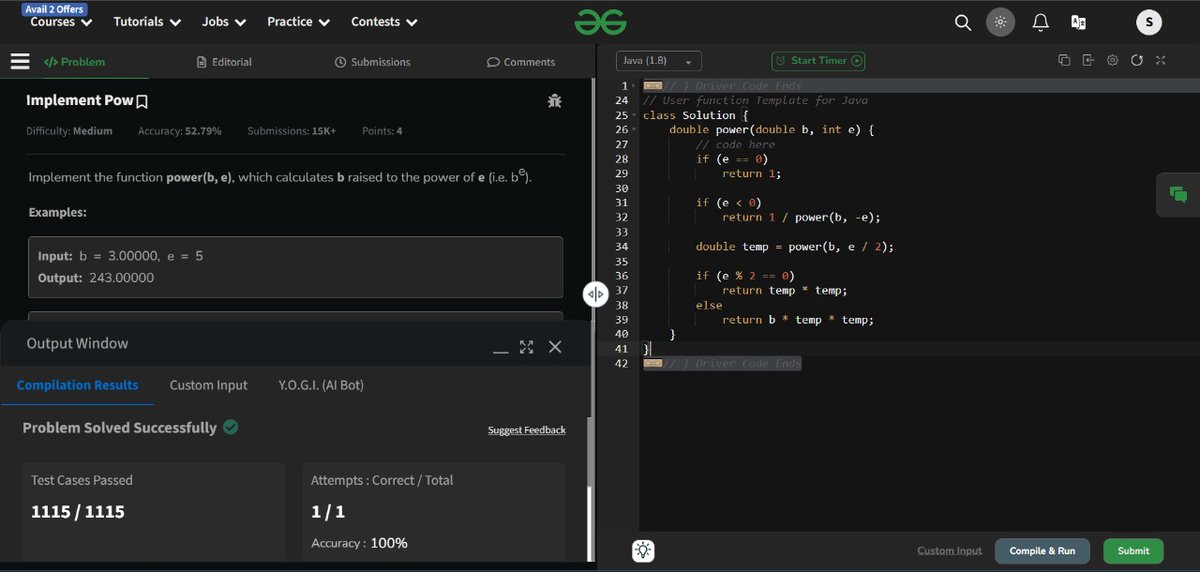Screen dimensions: 1200x572
Task: Reset code with the refresh icon
Action: click(1136, 61)
